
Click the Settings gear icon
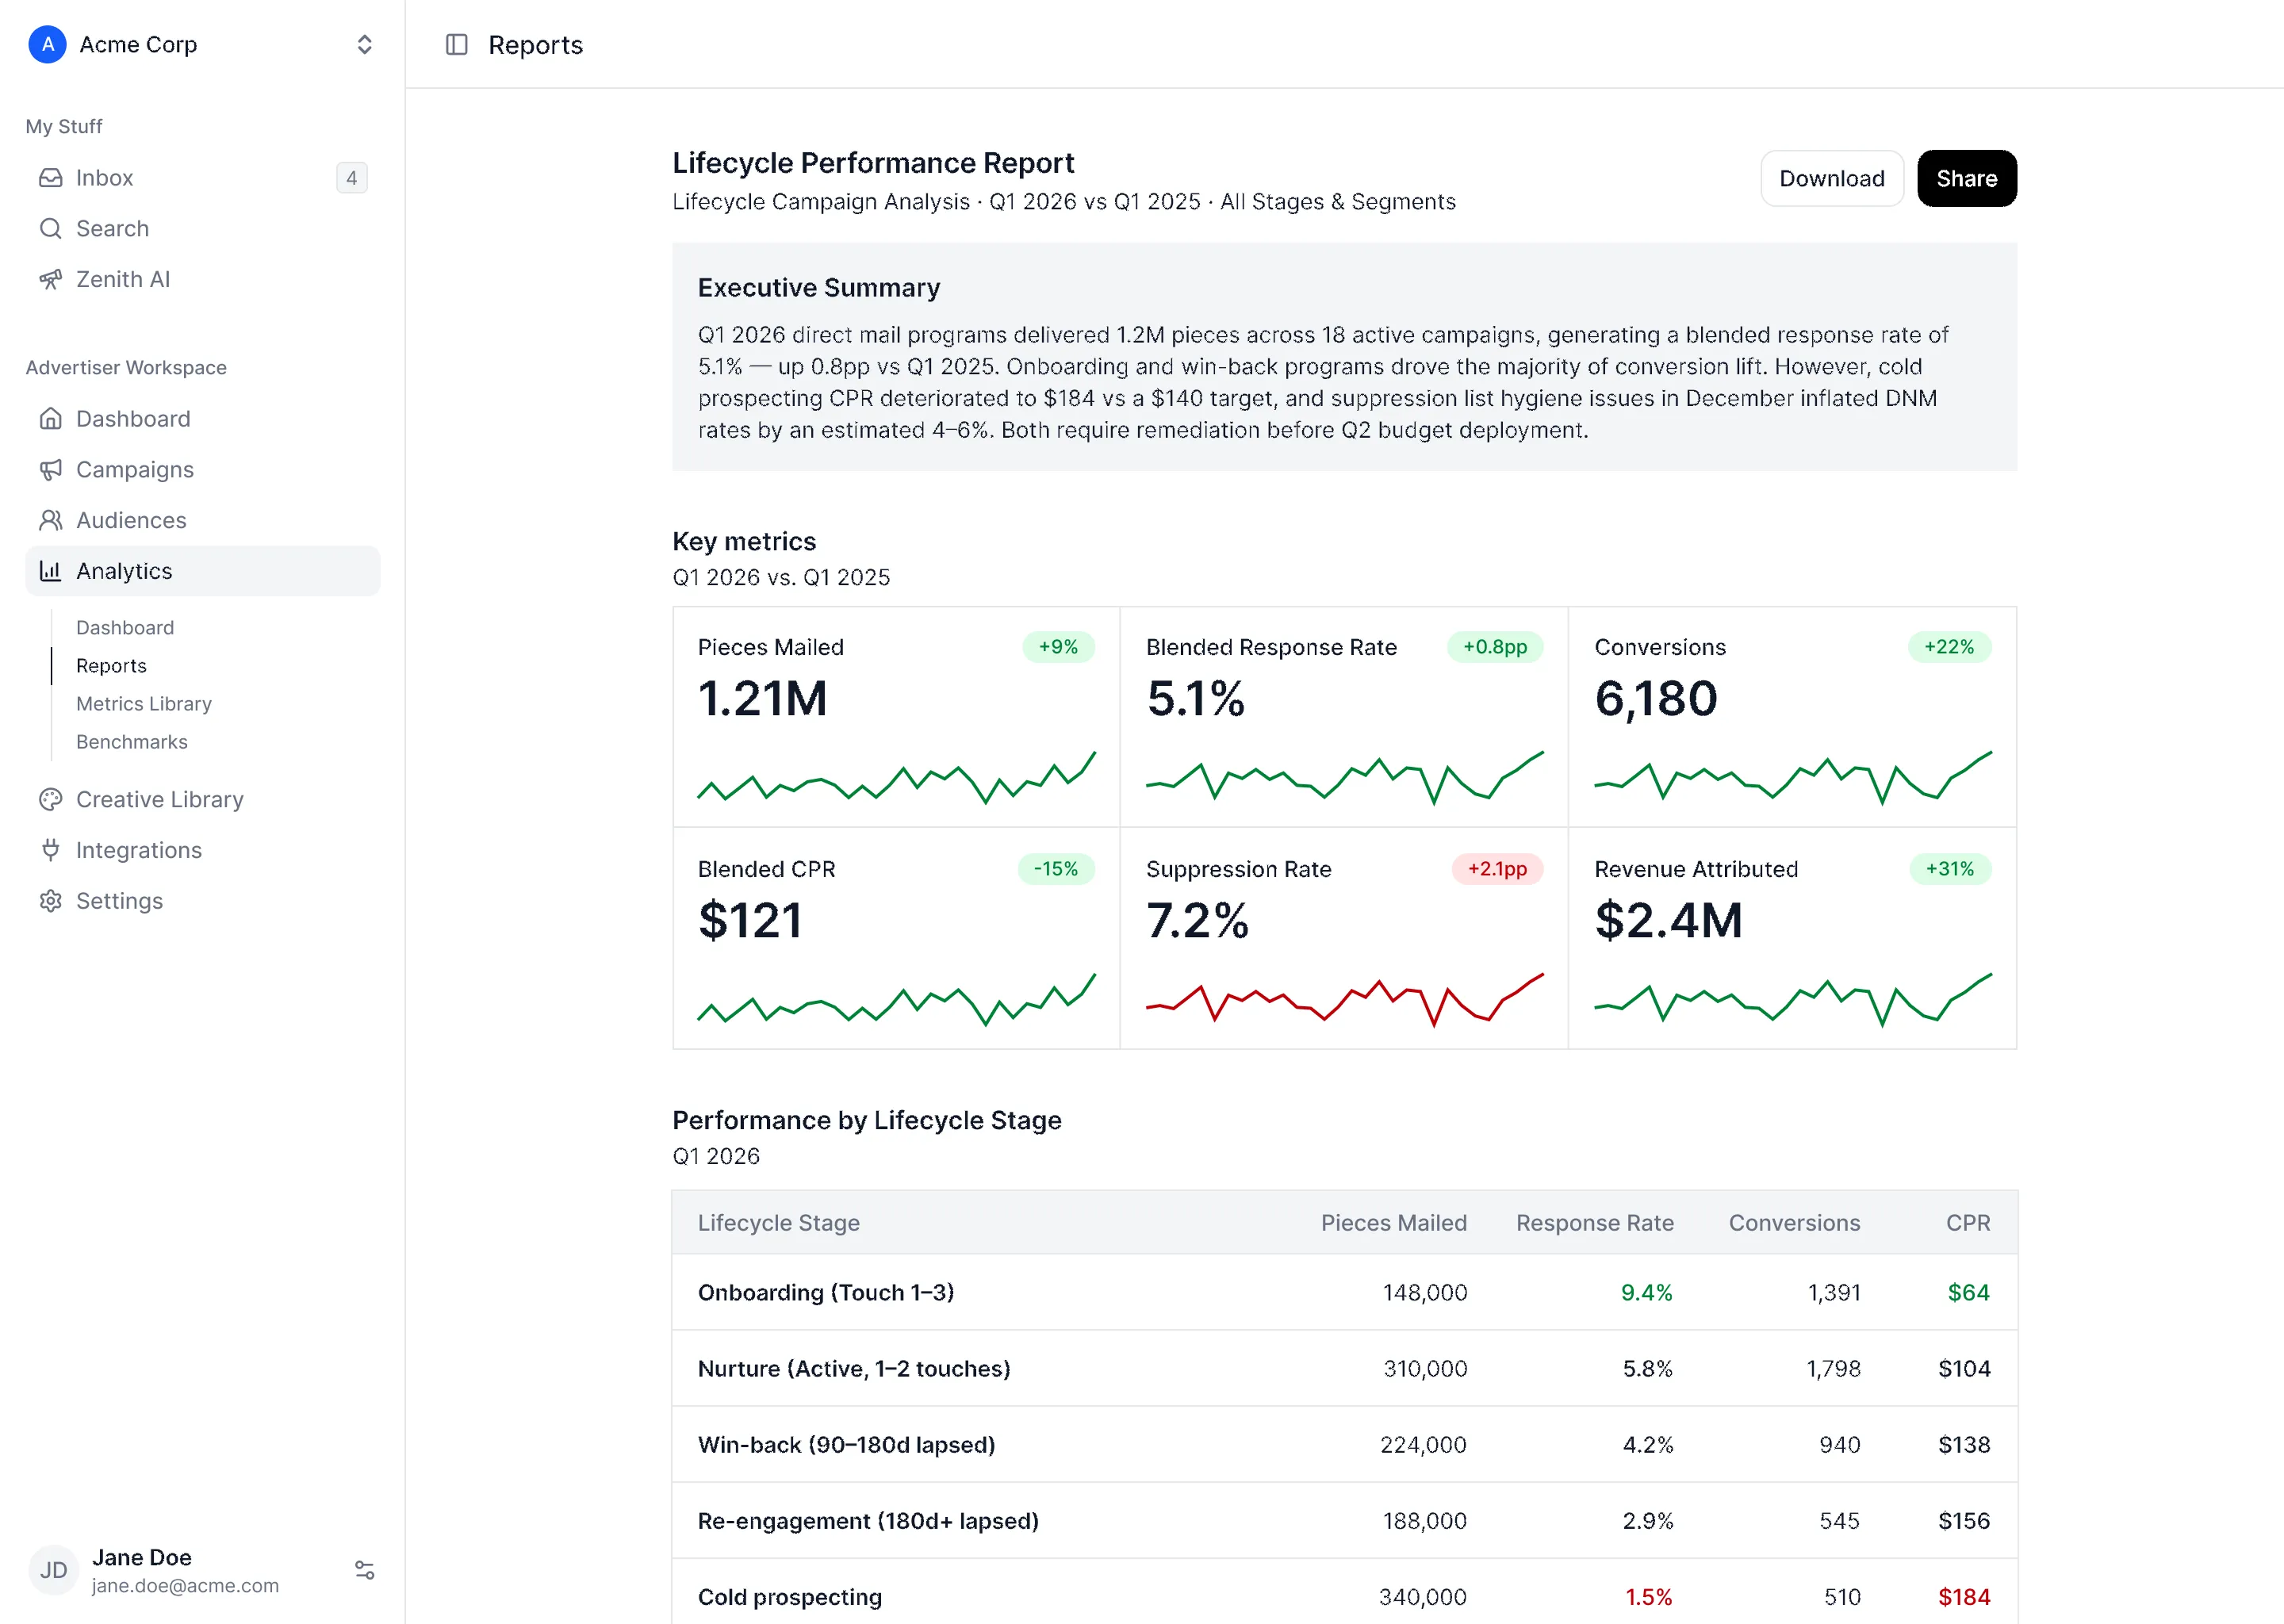click(x=50, y=901)
